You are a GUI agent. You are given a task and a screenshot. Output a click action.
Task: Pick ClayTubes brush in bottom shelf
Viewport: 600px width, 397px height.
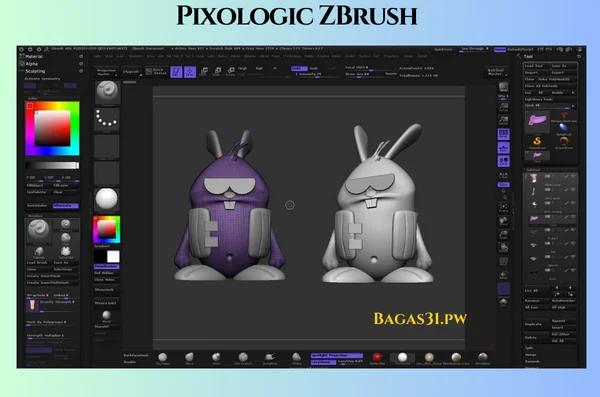point(163,359)
